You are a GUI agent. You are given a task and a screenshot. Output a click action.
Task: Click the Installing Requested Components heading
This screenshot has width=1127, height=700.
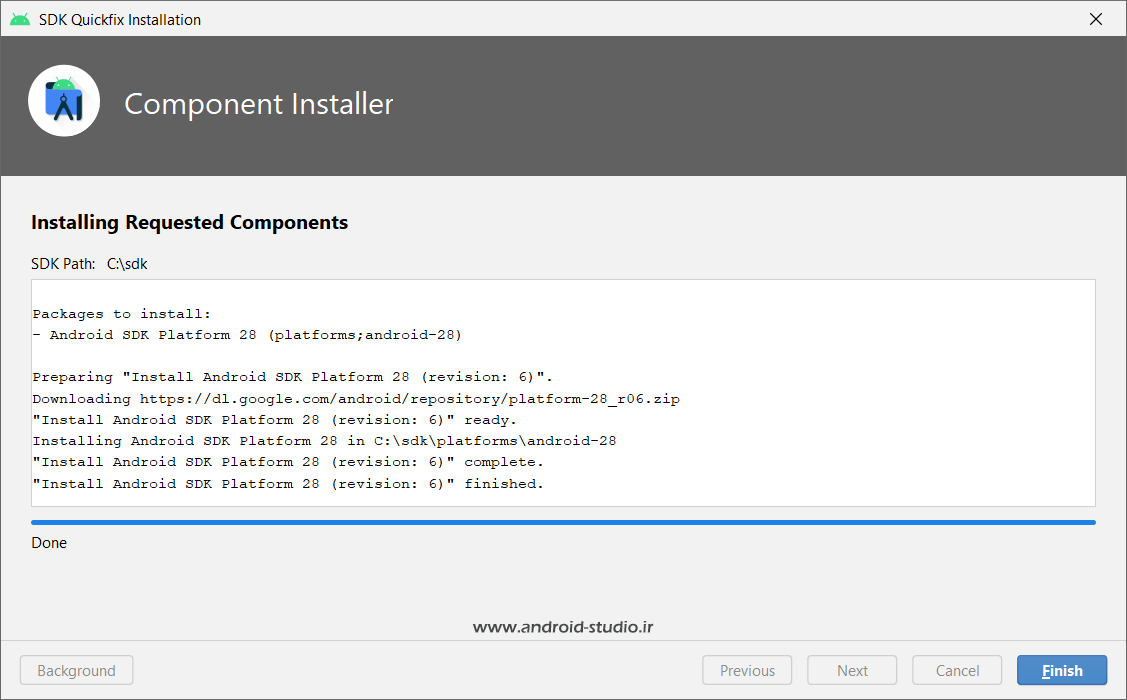pos(189,223)
